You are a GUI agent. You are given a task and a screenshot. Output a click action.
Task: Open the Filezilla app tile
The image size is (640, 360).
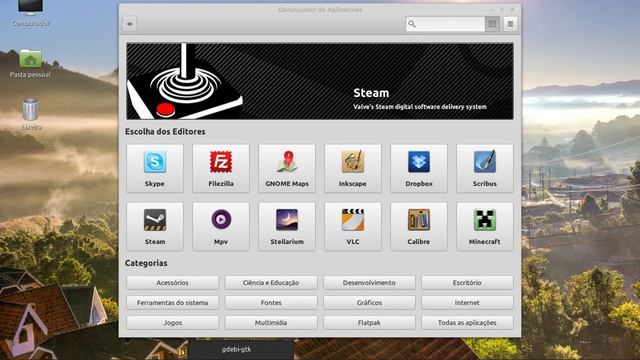[221, 168]
